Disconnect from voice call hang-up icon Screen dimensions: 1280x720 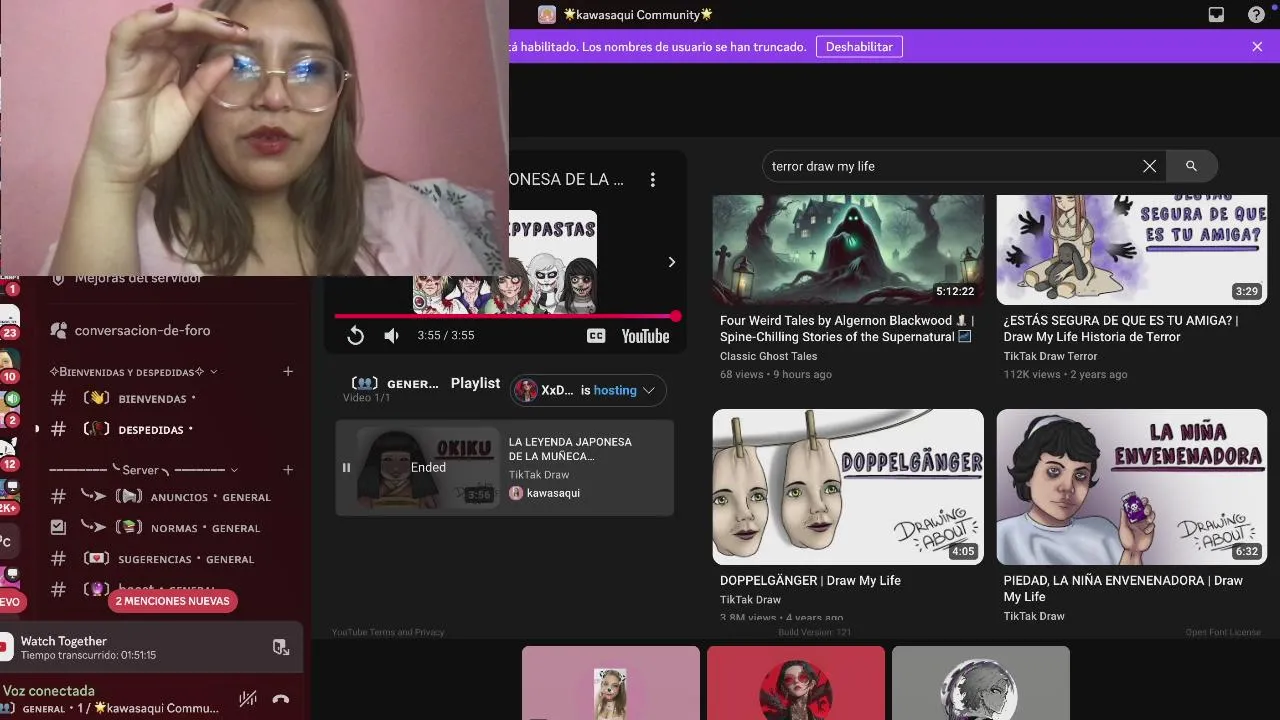(281, 699)
